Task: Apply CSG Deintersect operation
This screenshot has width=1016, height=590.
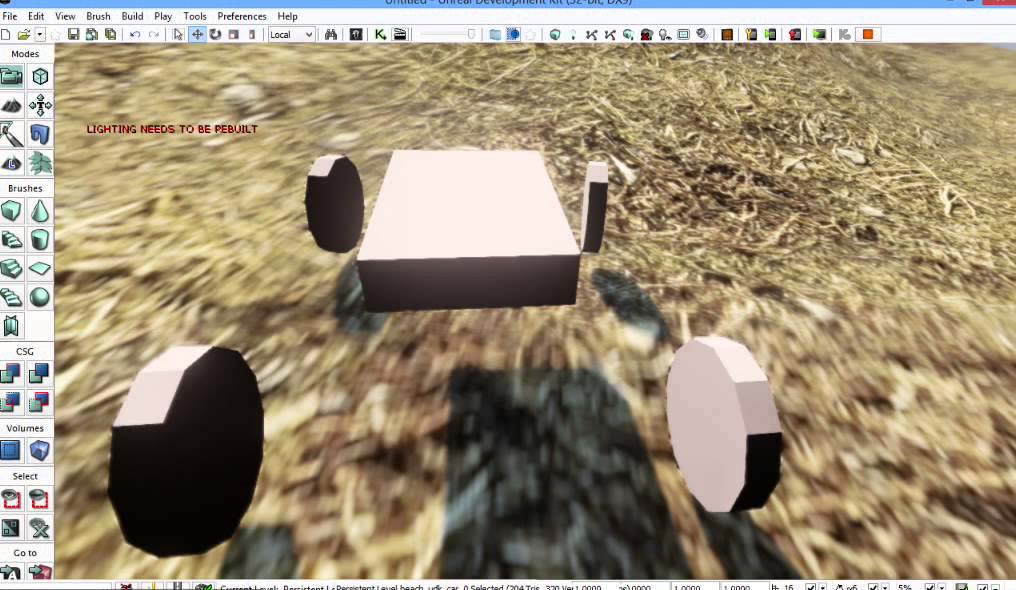Action: (x=40, y=402)
